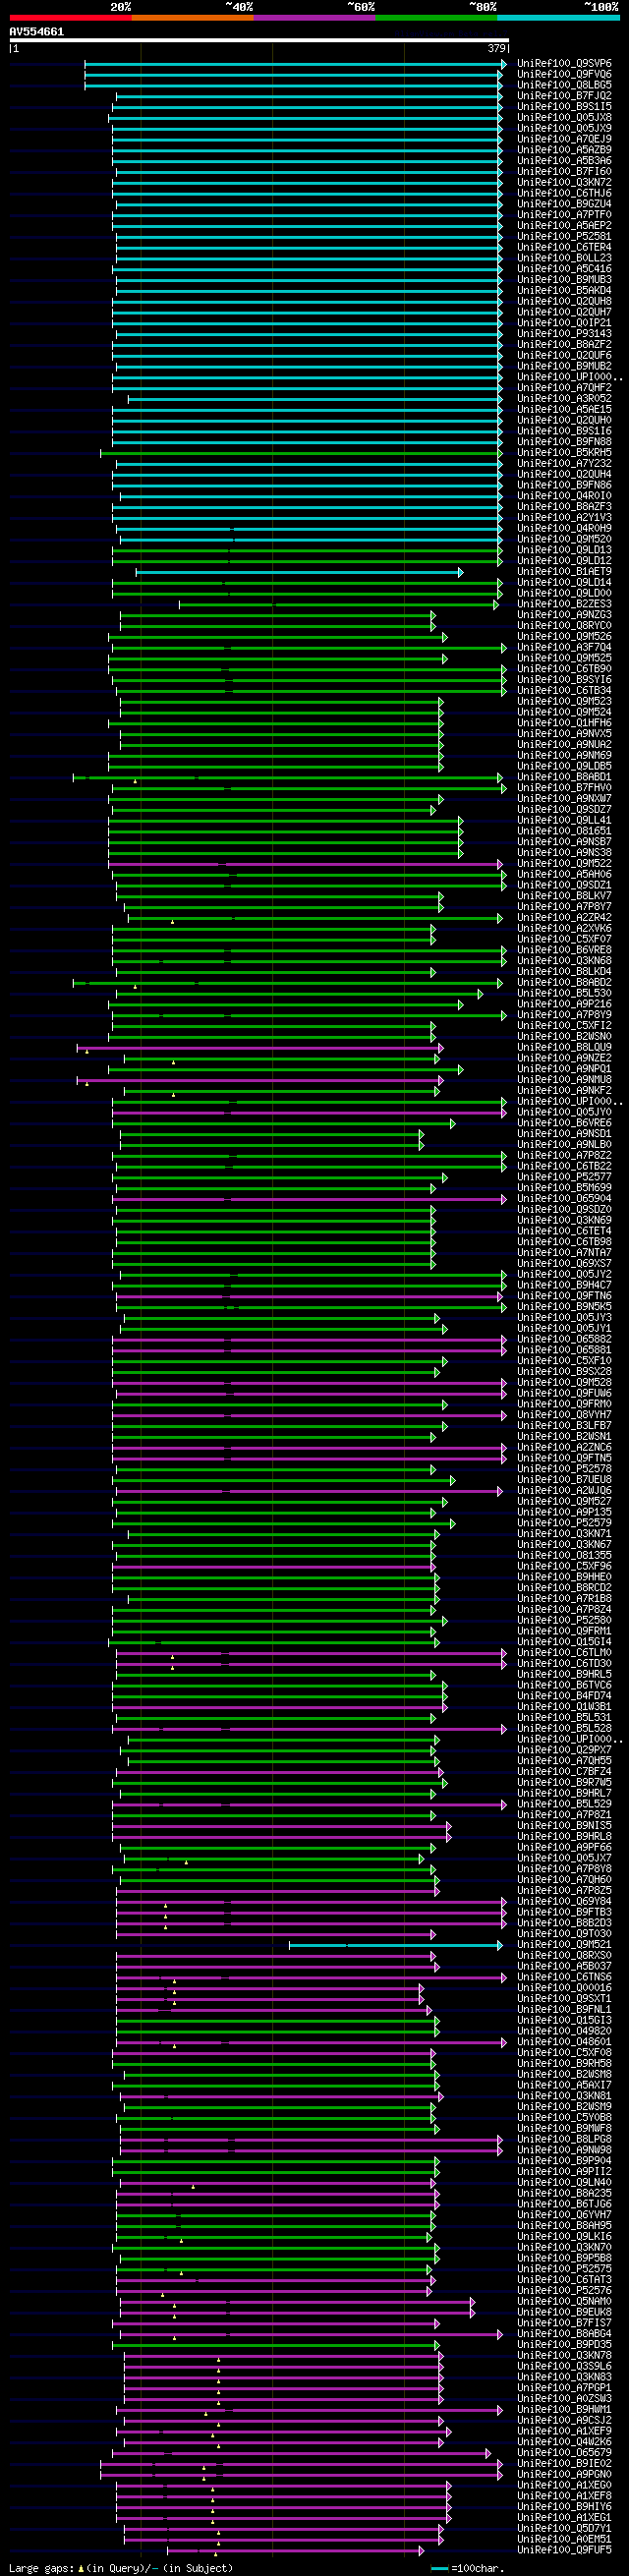Click the green alignment bar for P52577
The height and width of the screenshot is (2576, 629).
tap(280, 1178)
